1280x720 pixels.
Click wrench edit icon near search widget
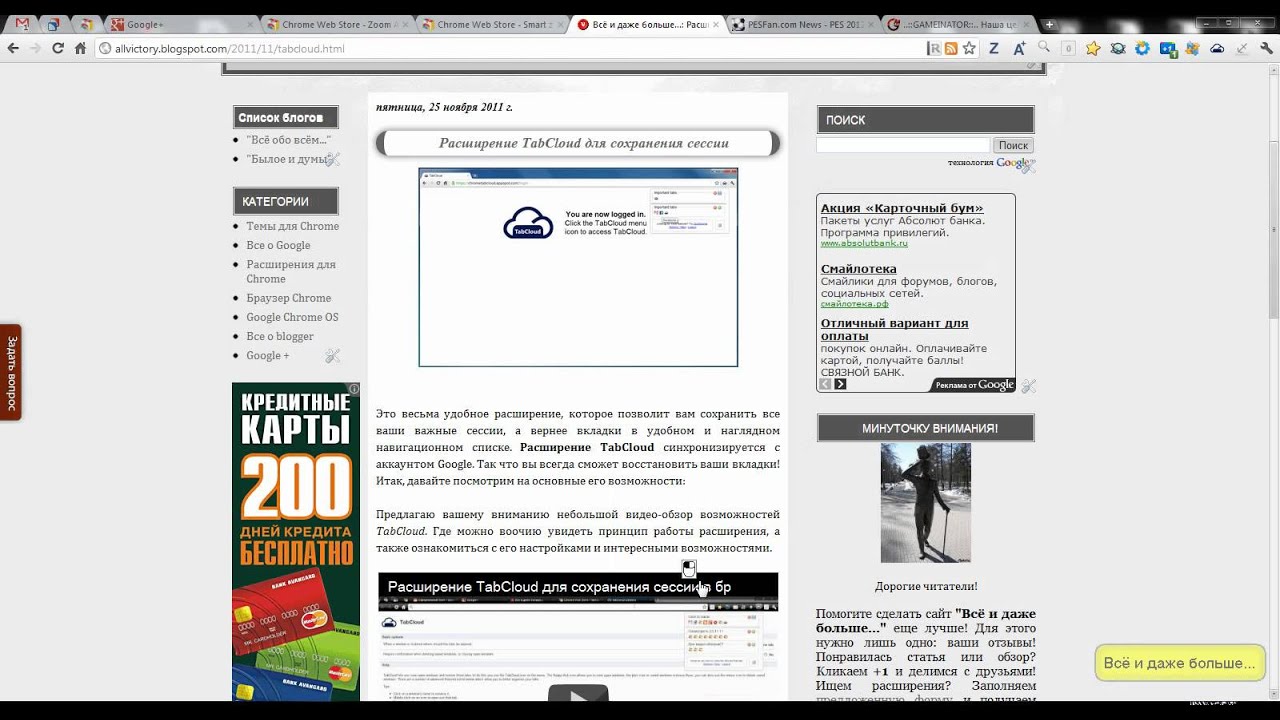click(x=1028, y=166)
